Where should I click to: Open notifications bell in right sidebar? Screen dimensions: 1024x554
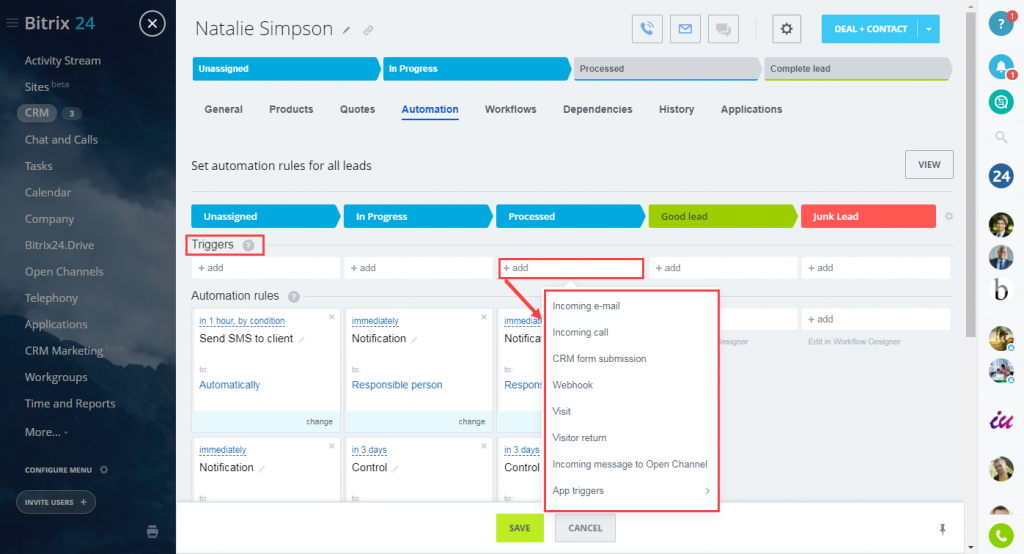[1000, 66]
